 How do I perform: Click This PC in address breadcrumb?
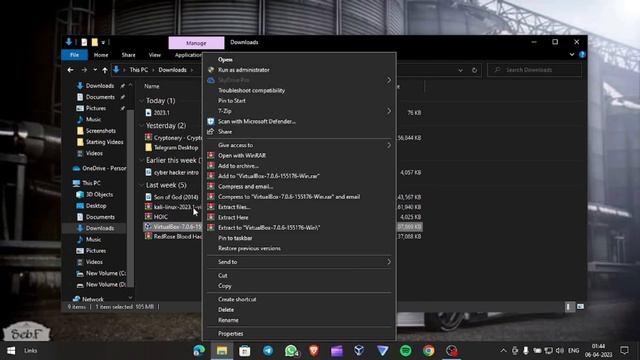[x=139, y=70]
